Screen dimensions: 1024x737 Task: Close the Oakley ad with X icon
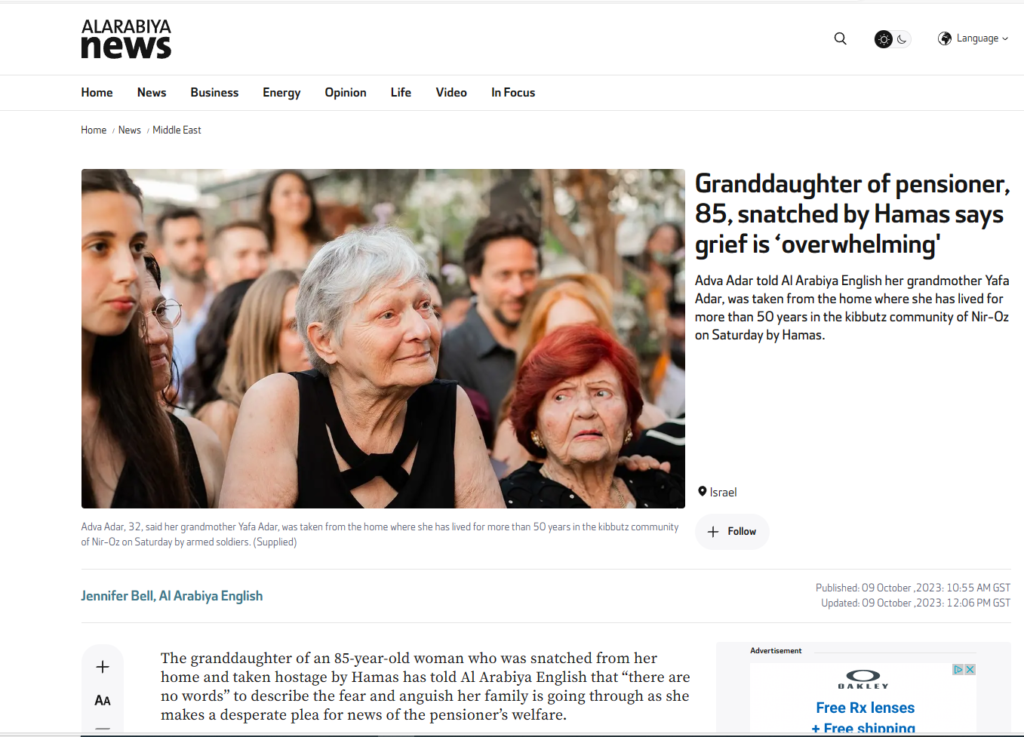(x=970, y=669)
